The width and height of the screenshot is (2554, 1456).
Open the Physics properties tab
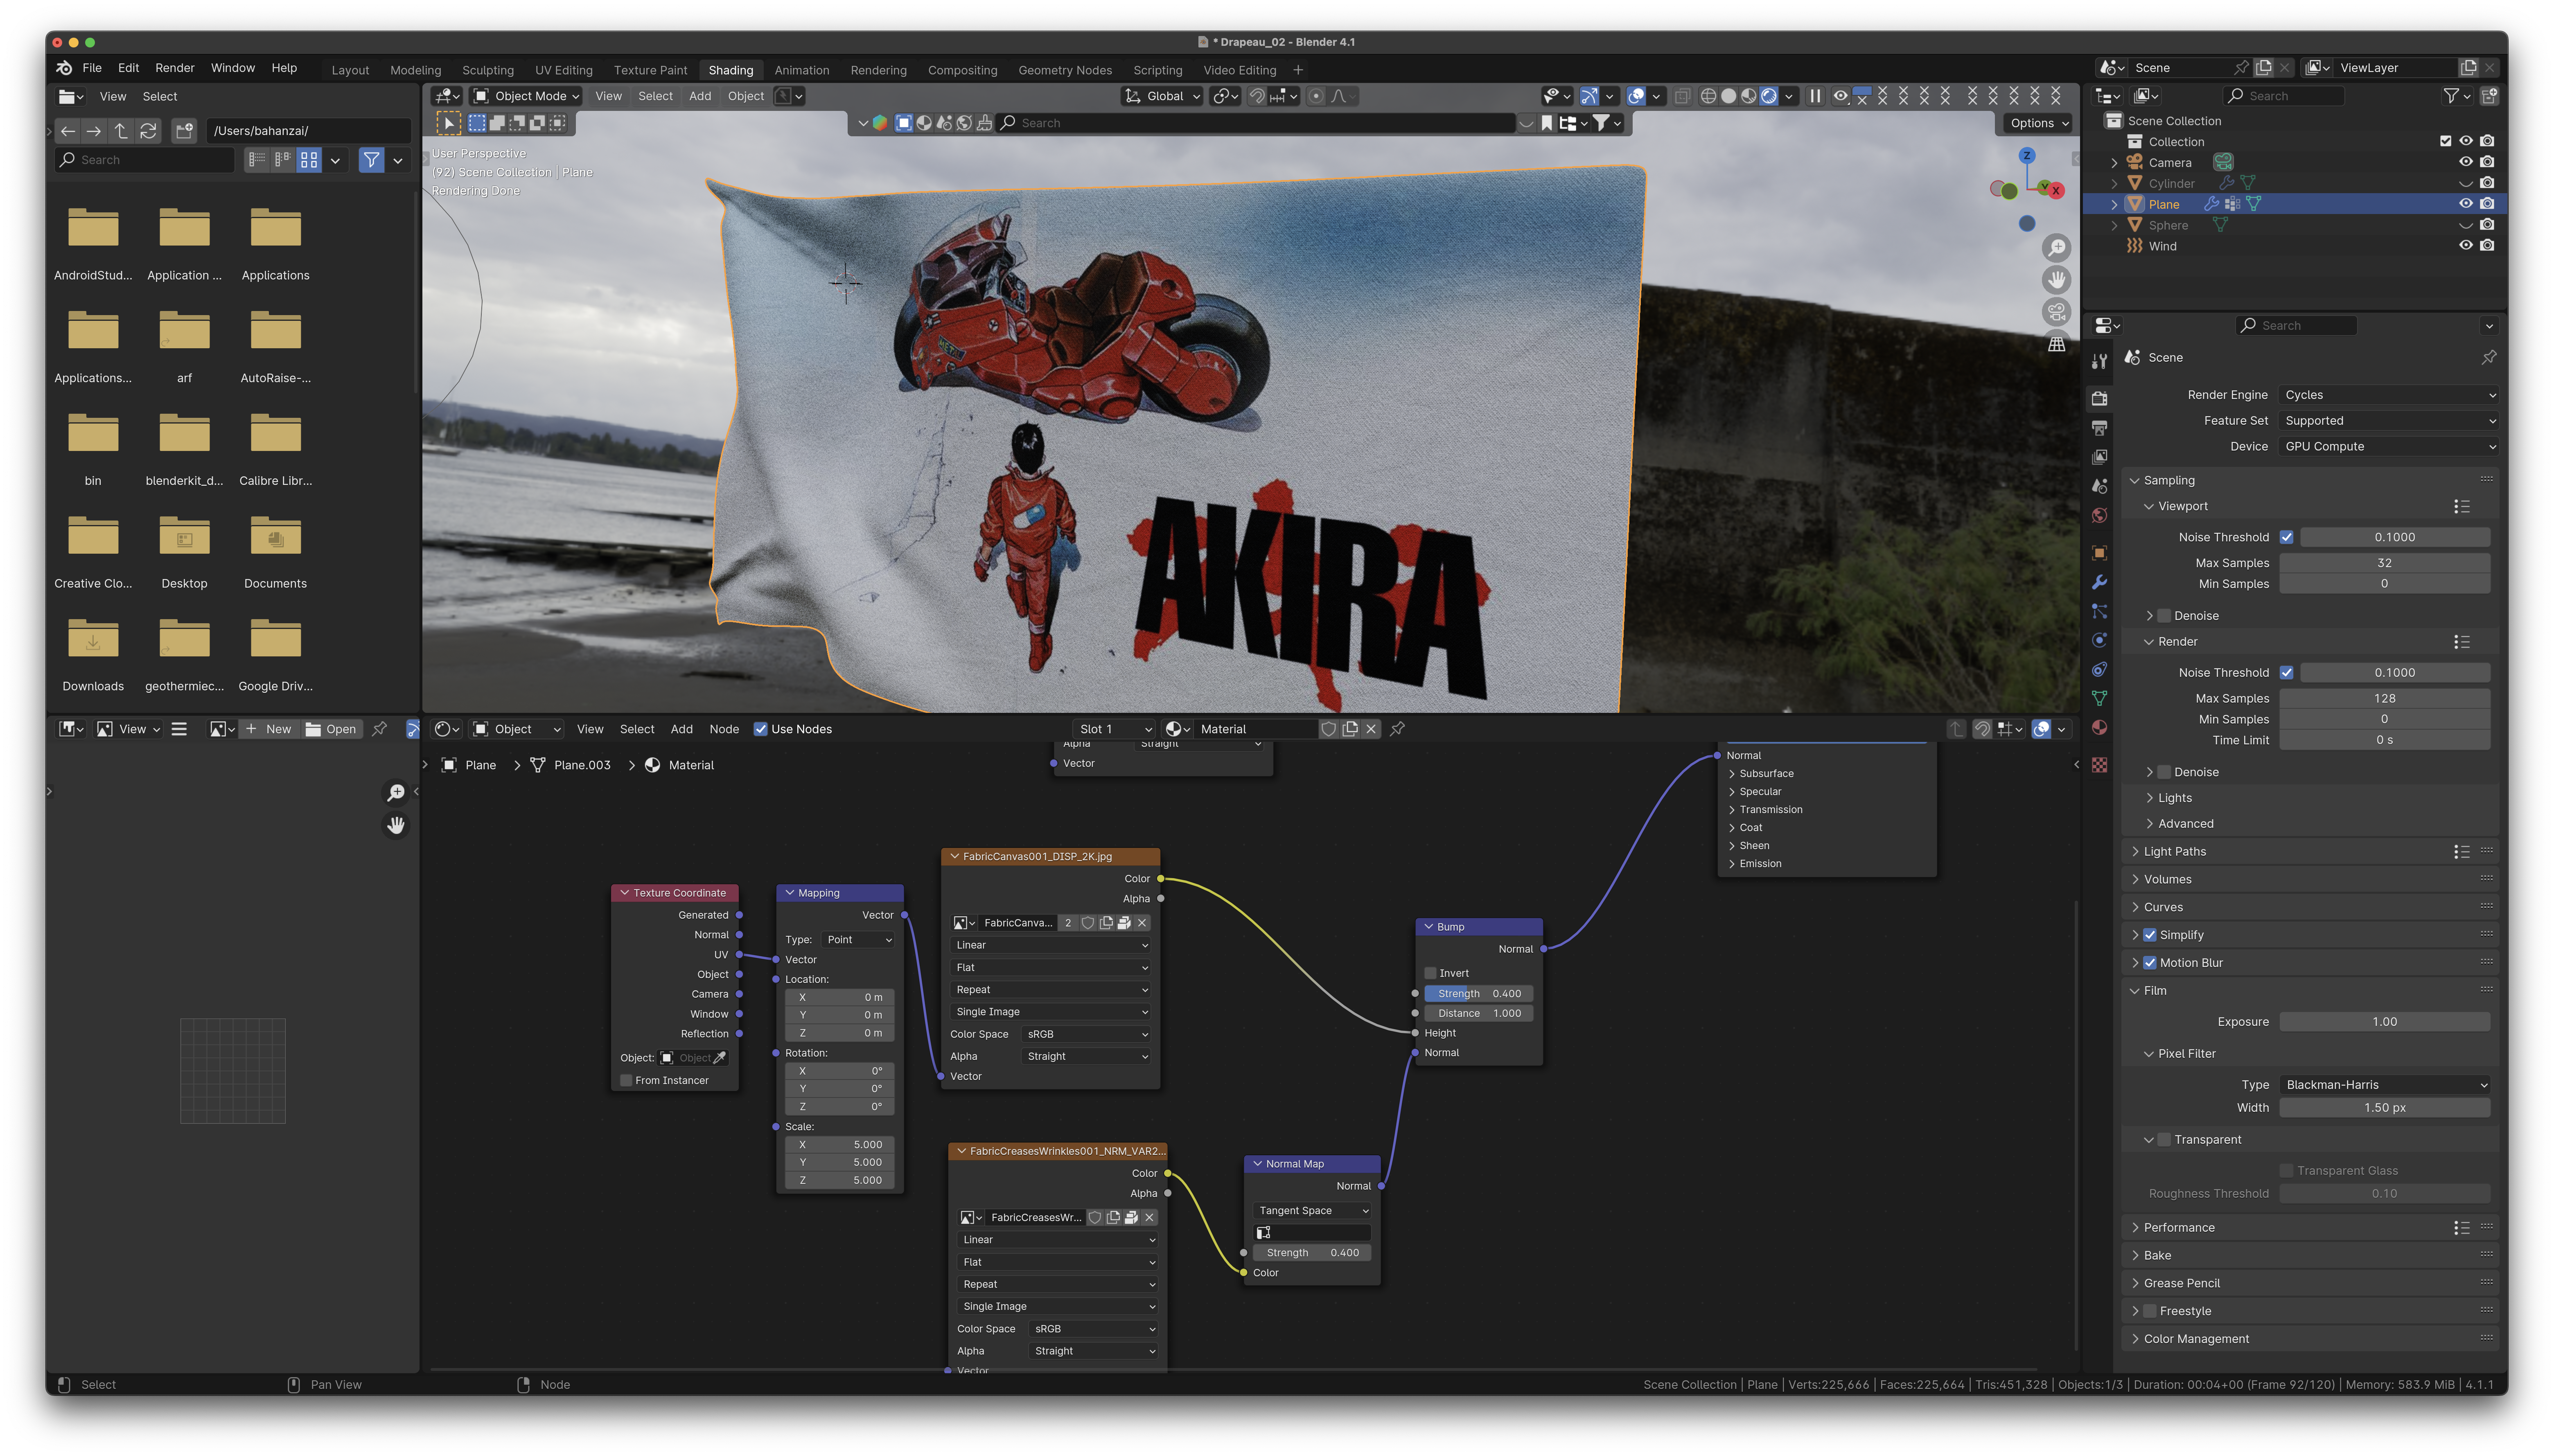[2099, 640]
